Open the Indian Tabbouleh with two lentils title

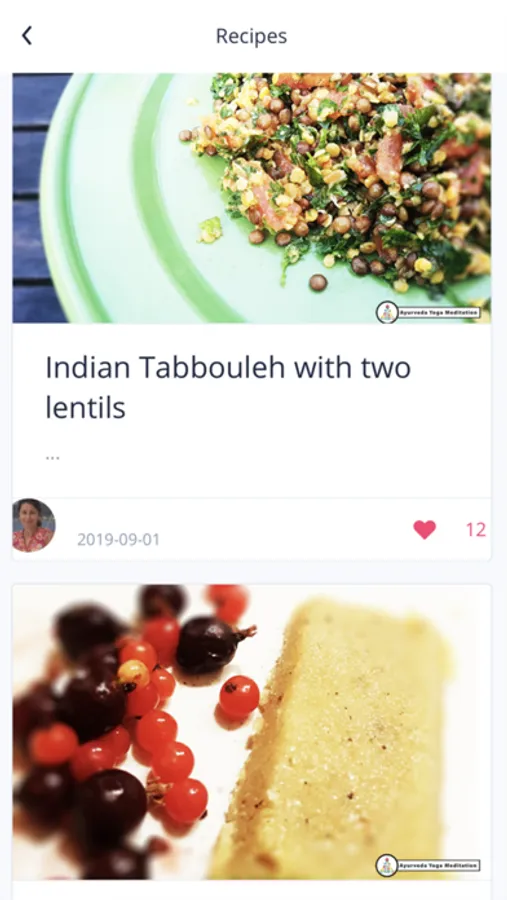(228, 387)
